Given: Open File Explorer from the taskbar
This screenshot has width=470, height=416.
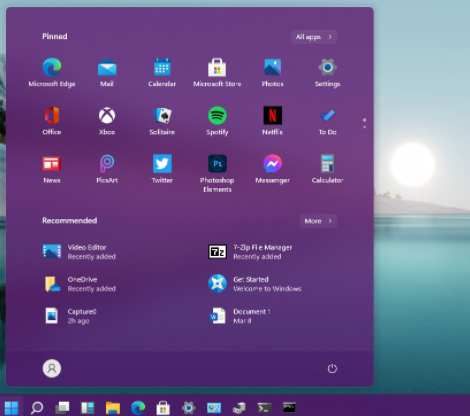Looking at the screenshot, I should click(x=113, y=407).
